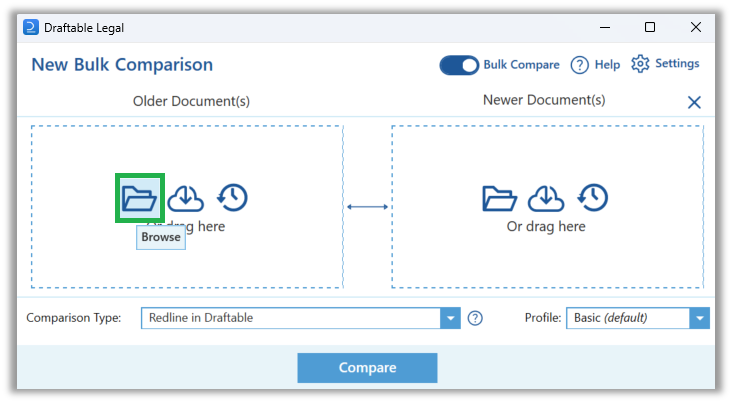Start comparison with Compare button
The height and width of the screenshot is (403, 732).
(367, 368)
